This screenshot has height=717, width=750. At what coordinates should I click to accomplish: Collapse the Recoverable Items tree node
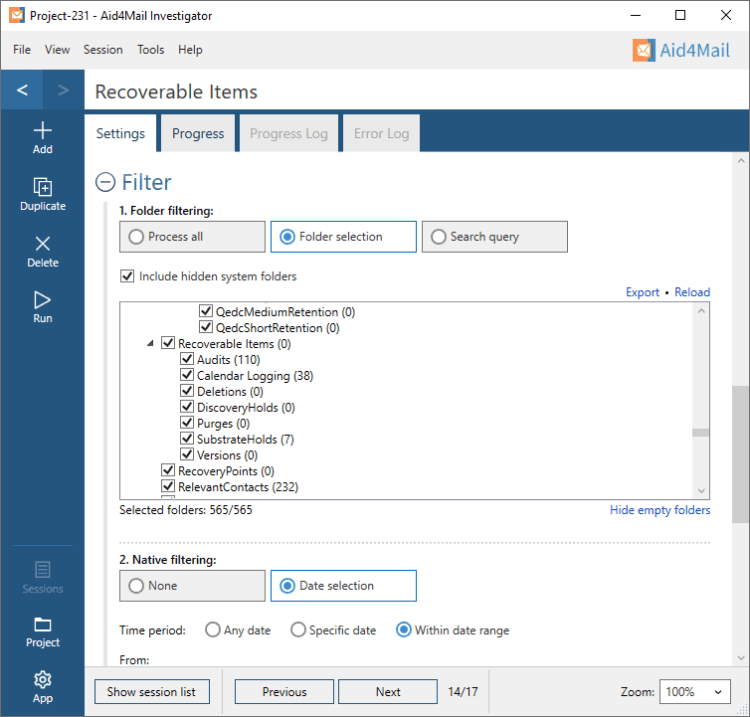pos(150,343)
